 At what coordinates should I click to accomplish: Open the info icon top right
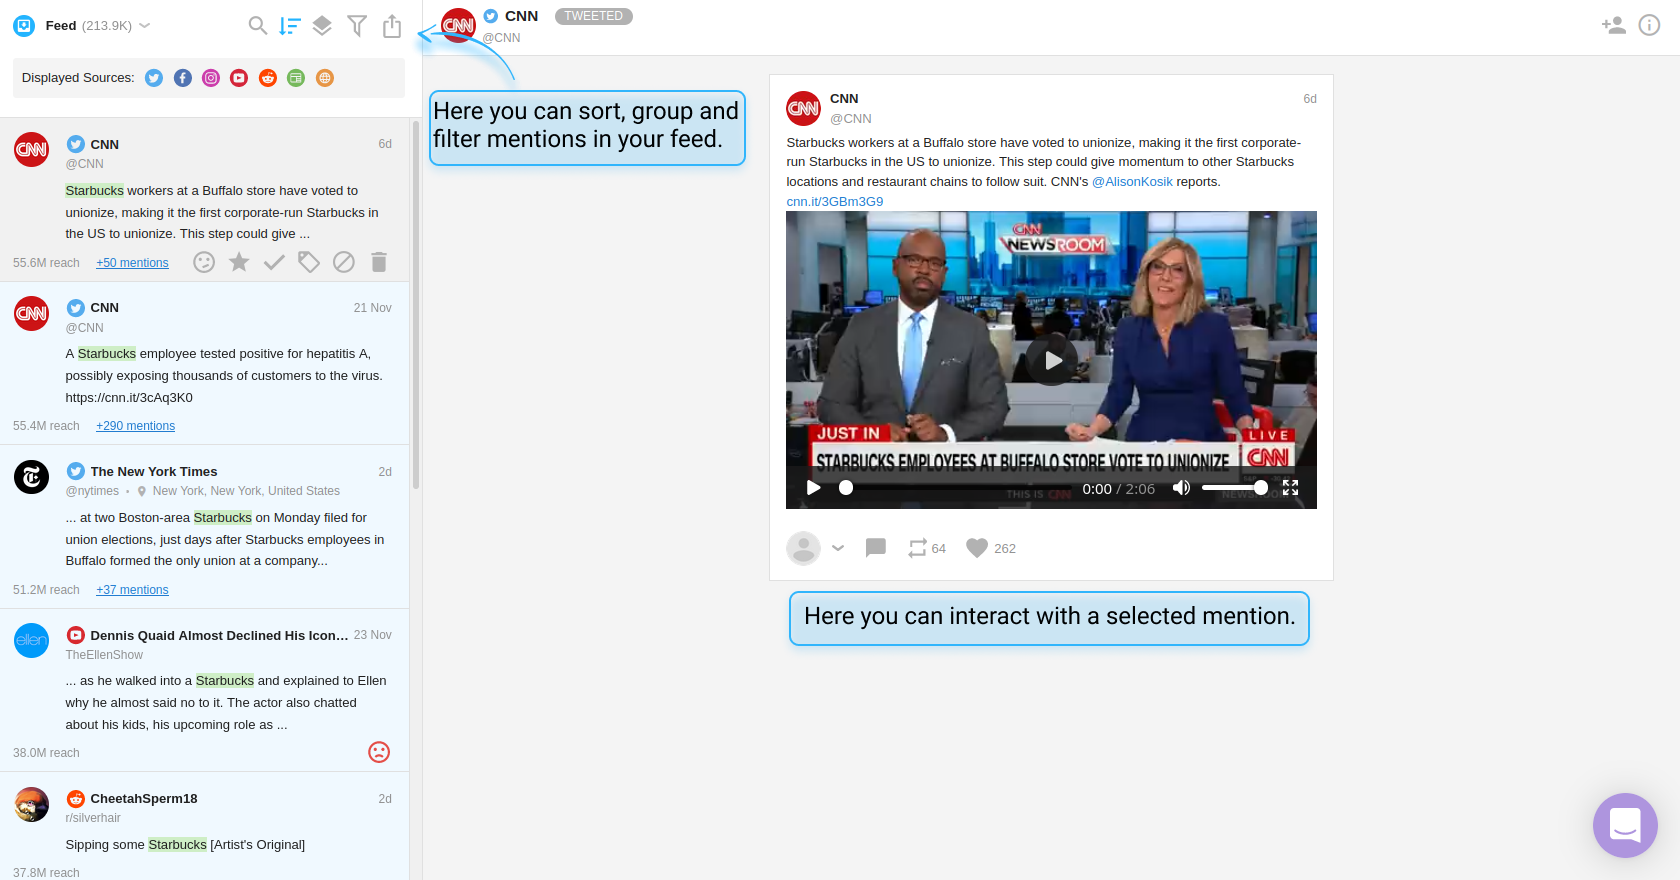(1649, 25)
